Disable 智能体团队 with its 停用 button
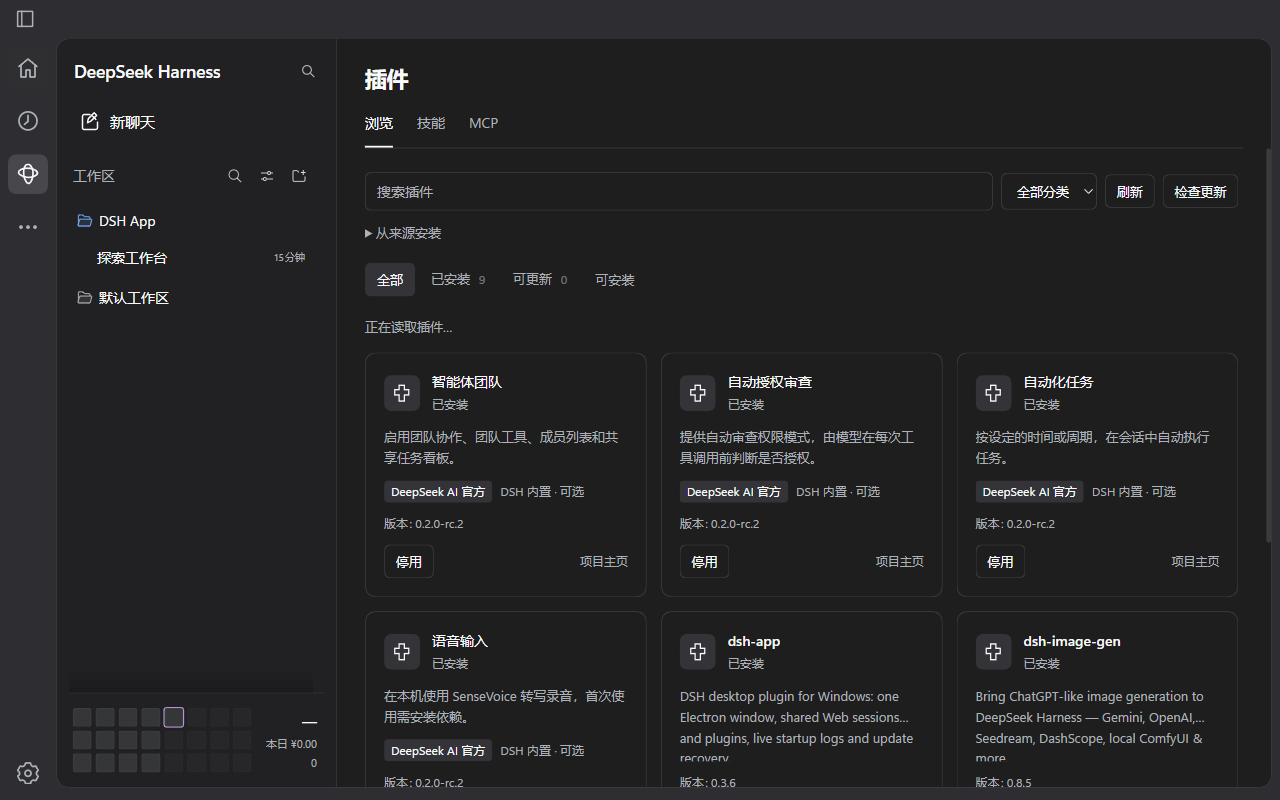The image size is (1280, 800). tap(409, 562)
